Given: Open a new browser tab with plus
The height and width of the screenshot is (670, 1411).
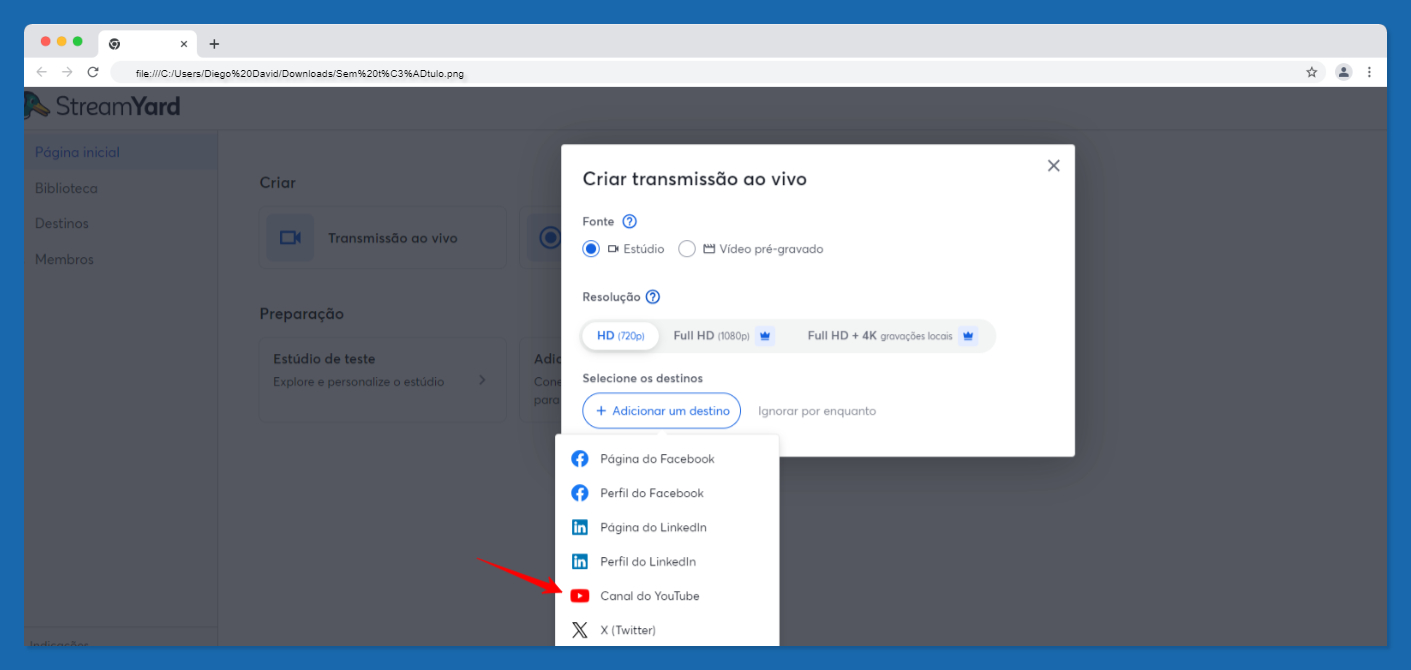Looking at the screenshot, I should tap(214, 44).
